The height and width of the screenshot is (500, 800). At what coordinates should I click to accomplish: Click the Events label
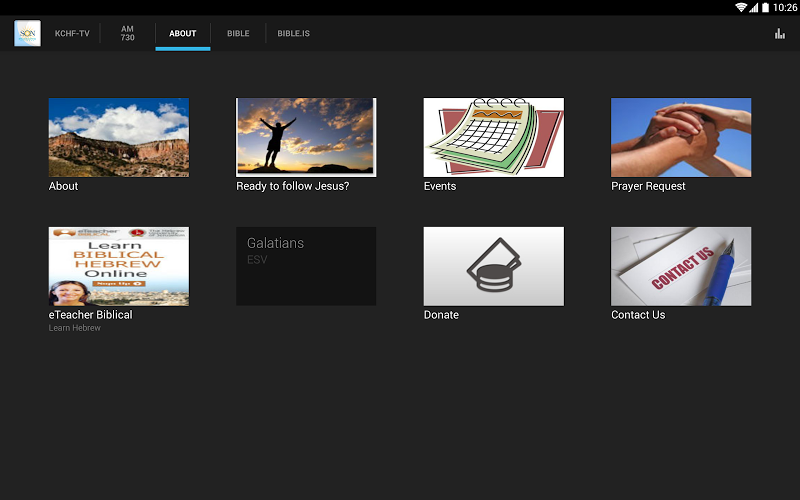[440, 186]
